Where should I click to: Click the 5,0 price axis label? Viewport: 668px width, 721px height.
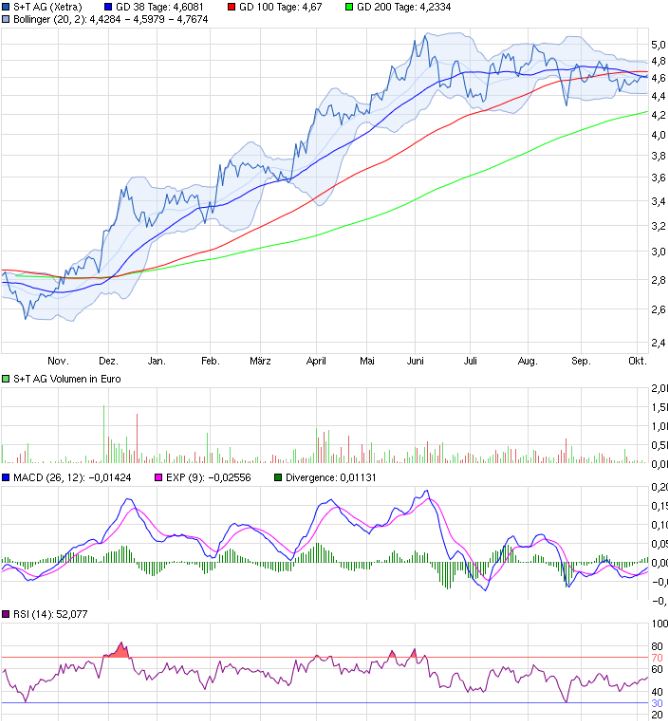657,45
